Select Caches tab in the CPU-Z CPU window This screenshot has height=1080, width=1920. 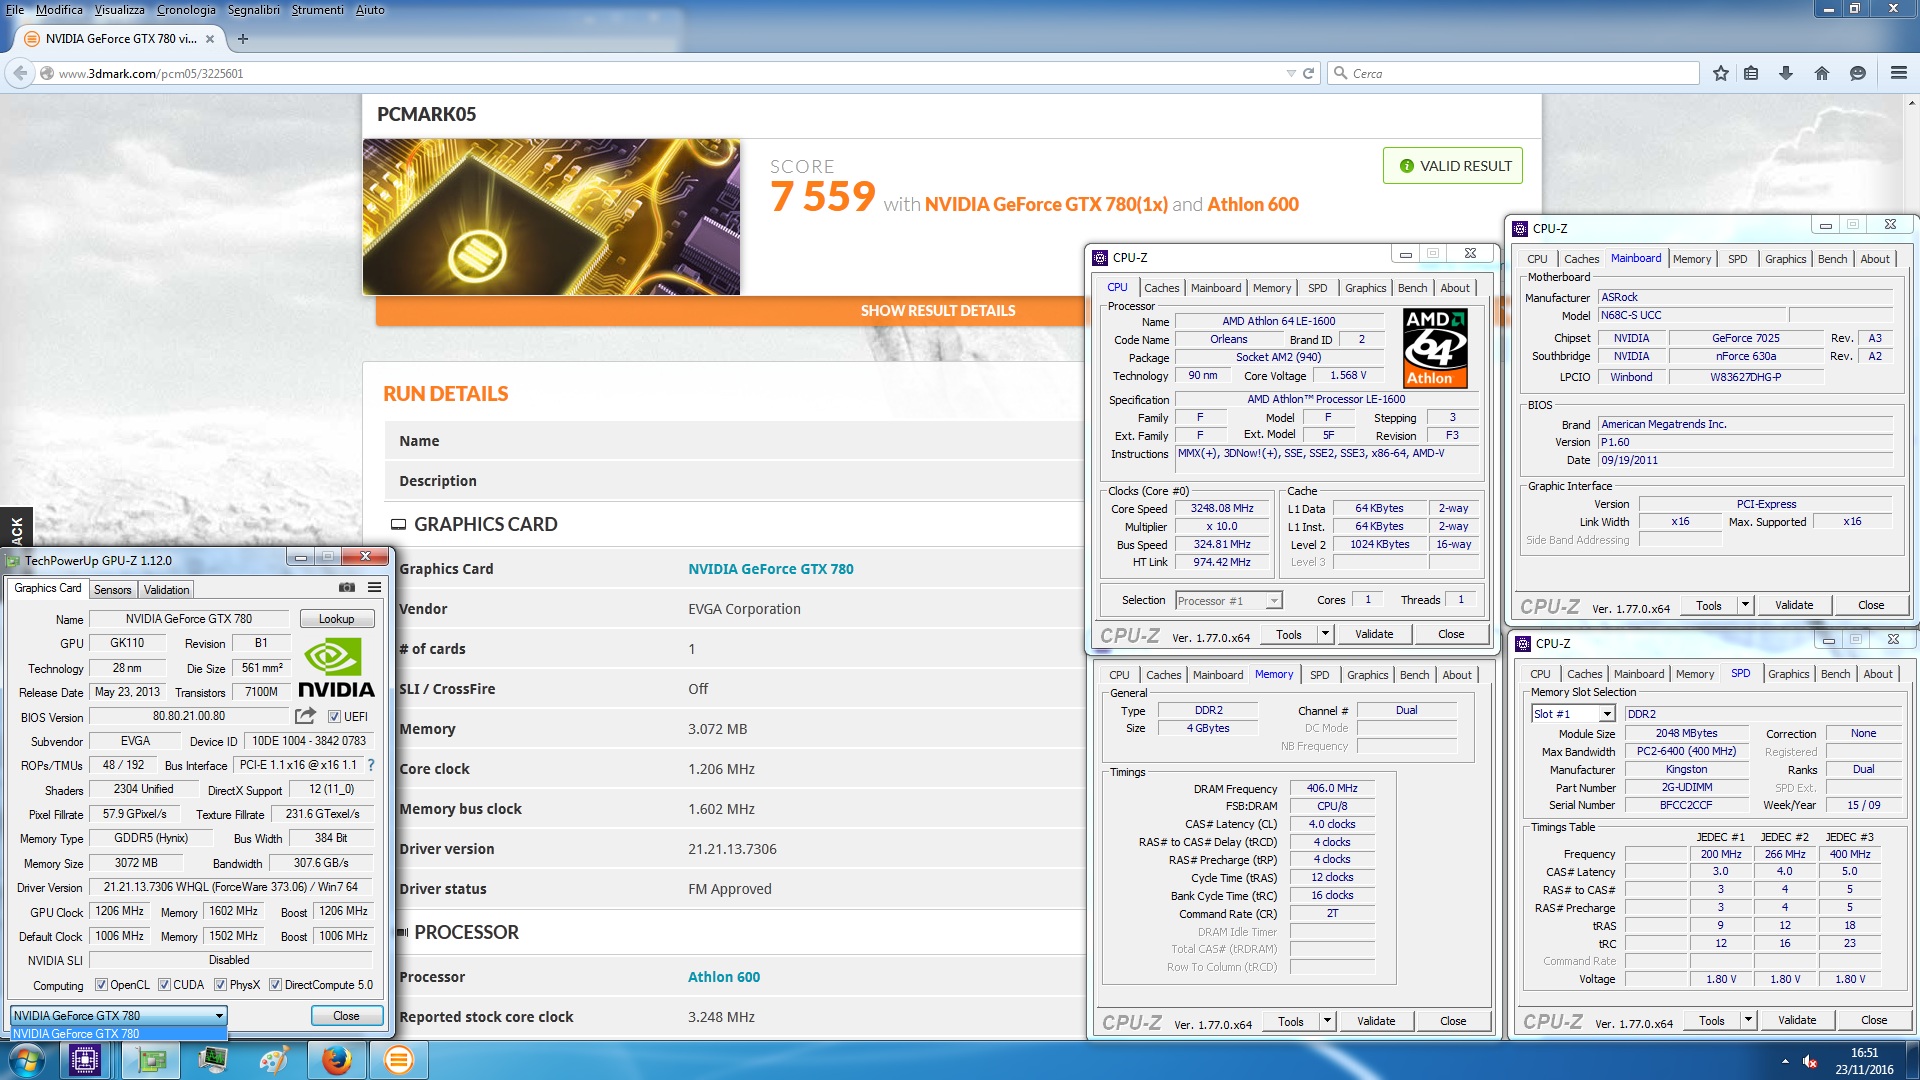[1161, 288]
